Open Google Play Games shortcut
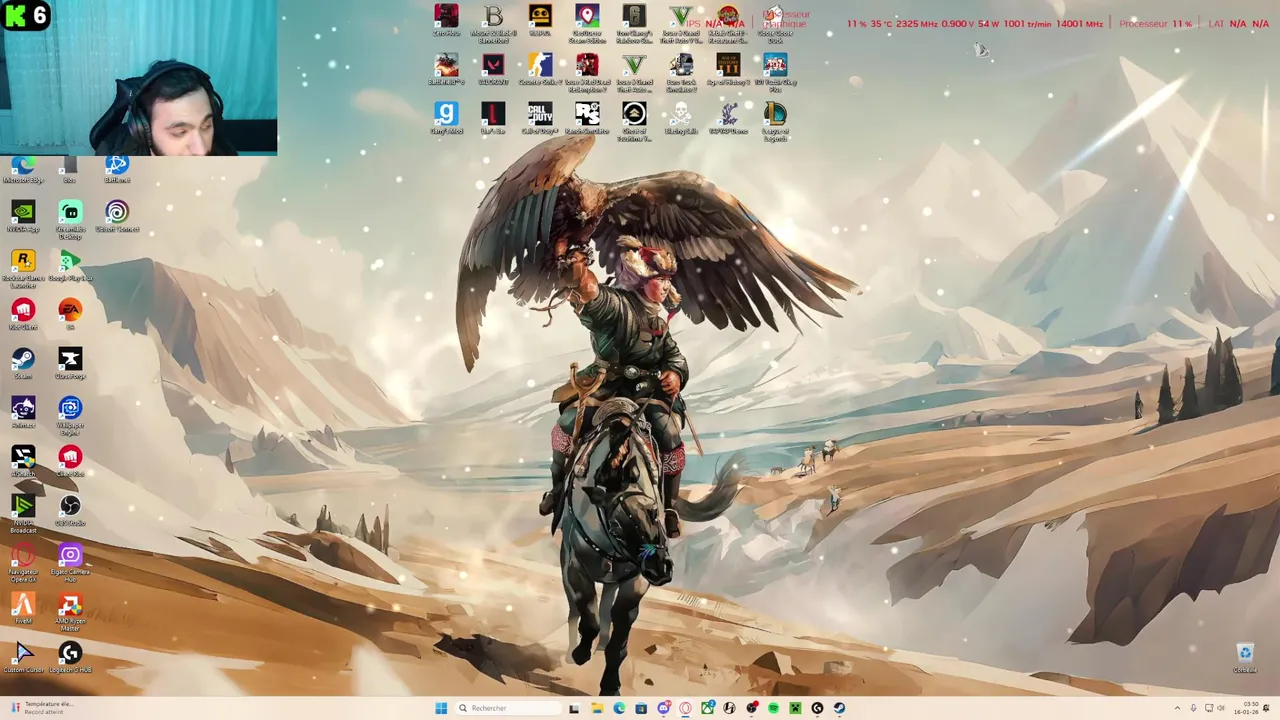Image resolution: width=1280 pixels, height=720 pixels. click(x=70, y=266)
